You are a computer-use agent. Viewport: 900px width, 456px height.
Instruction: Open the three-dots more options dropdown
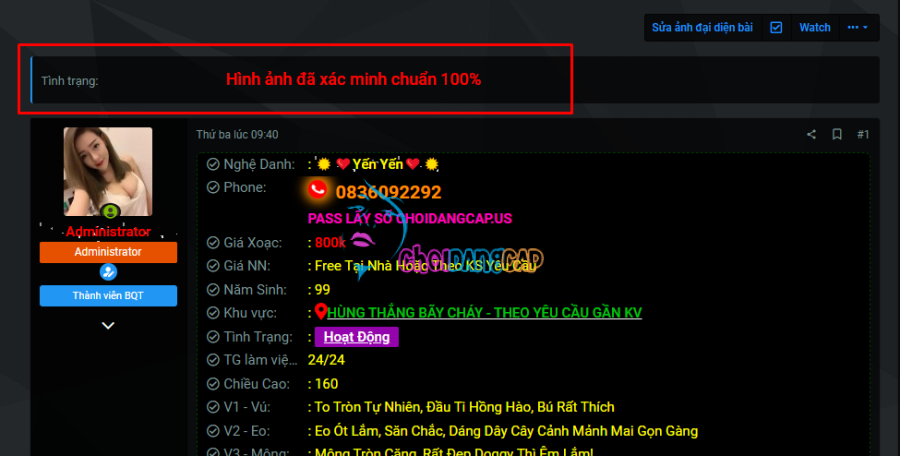pos(858,28)
